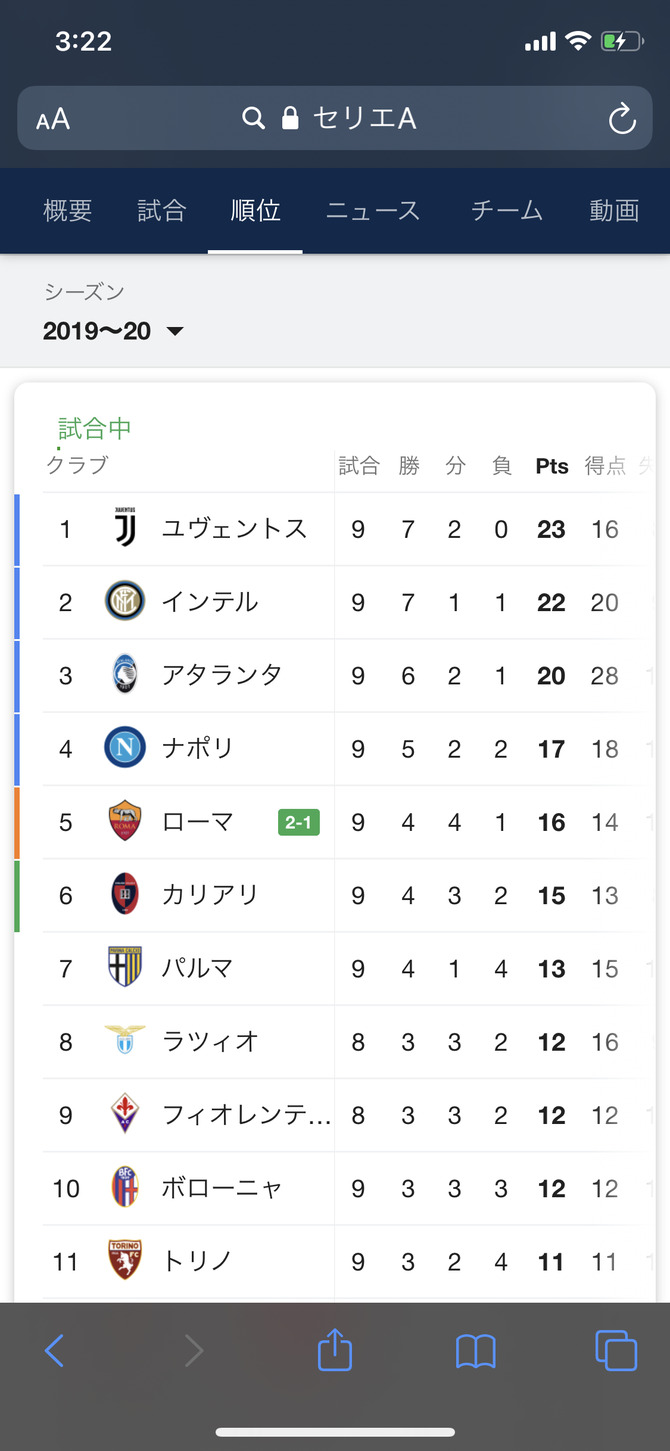Tap the live 2-1 score badge
This screenshot has width=670, height=1451.
(299, 822)
